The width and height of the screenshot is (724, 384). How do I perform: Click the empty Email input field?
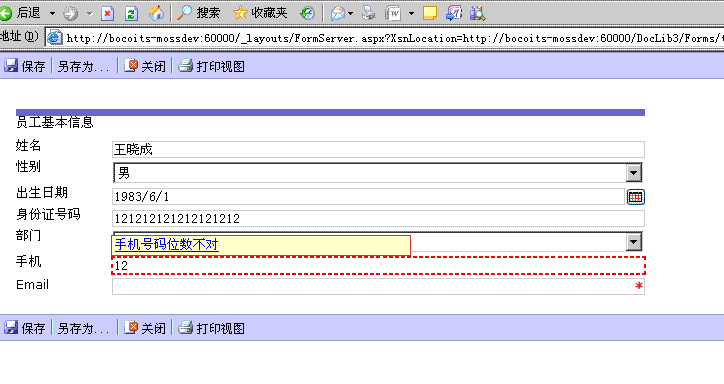pyautogui.click(x=378, y=286)
